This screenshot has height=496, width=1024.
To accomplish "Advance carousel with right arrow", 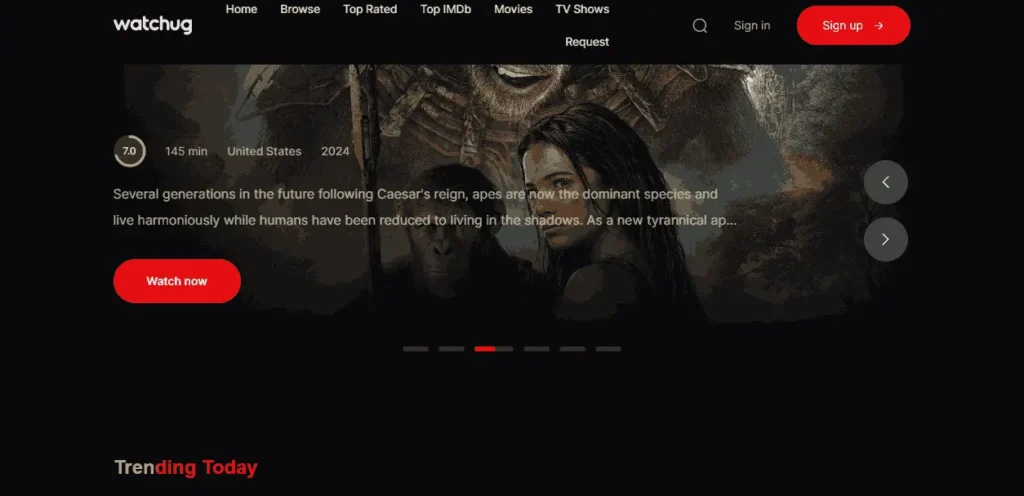I will 886,240.
